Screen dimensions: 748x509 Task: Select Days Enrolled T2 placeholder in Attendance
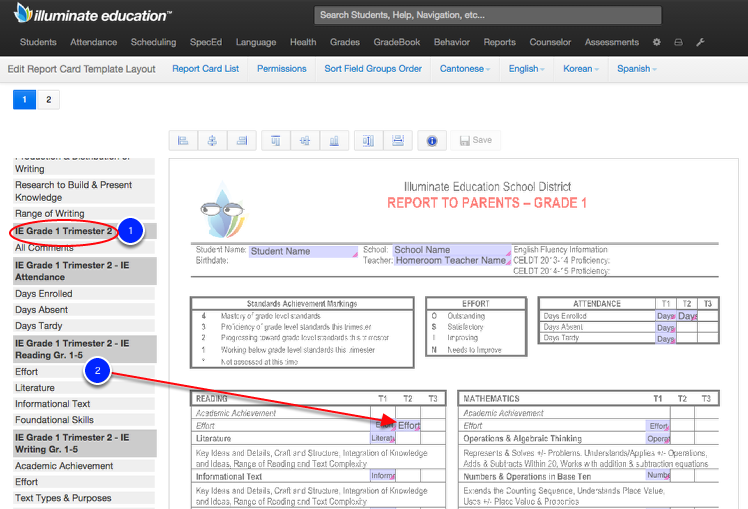click(687, 316)
